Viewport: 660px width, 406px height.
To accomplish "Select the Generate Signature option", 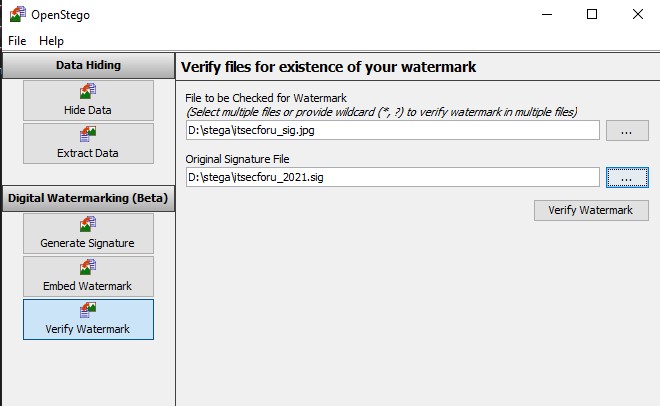I will click(88, 233).
